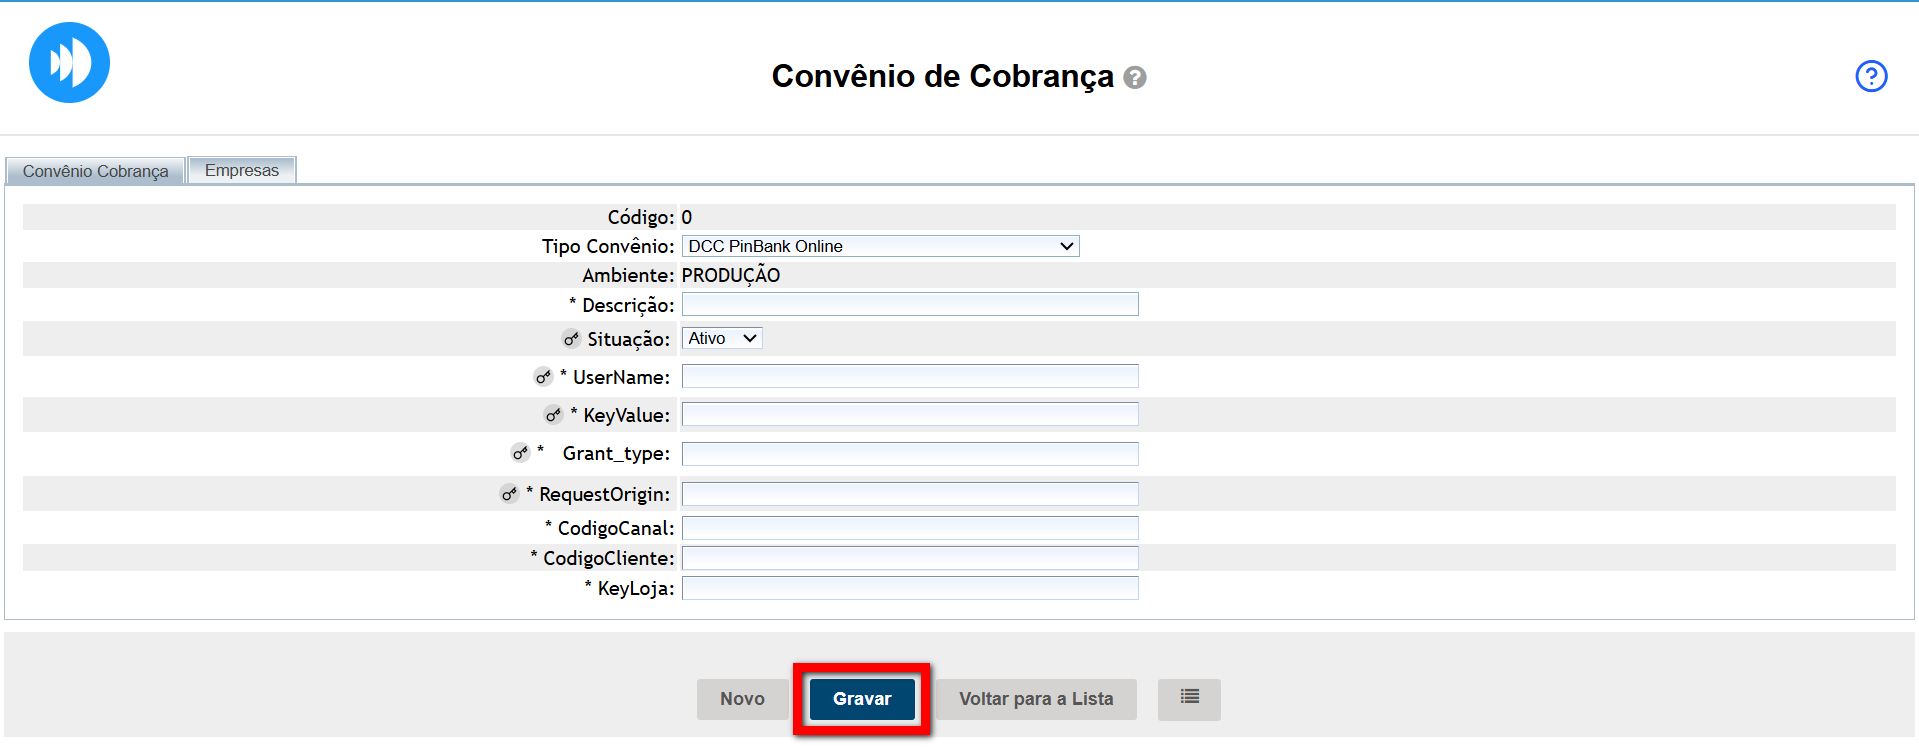Viewport: 1919px width, 751px height.
Task: Click into the UserName text field
Action: click(x=909, y=377)
